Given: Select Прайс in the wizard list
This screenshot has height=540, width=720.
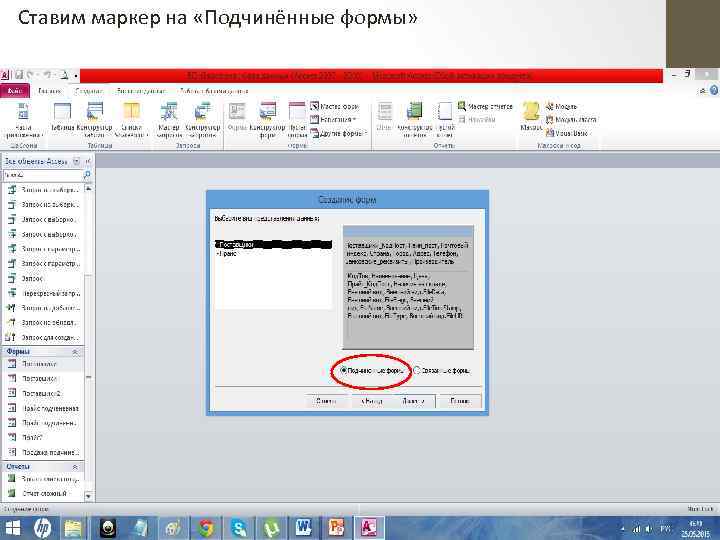Looking at the screenshot, I should click(274, 253).
